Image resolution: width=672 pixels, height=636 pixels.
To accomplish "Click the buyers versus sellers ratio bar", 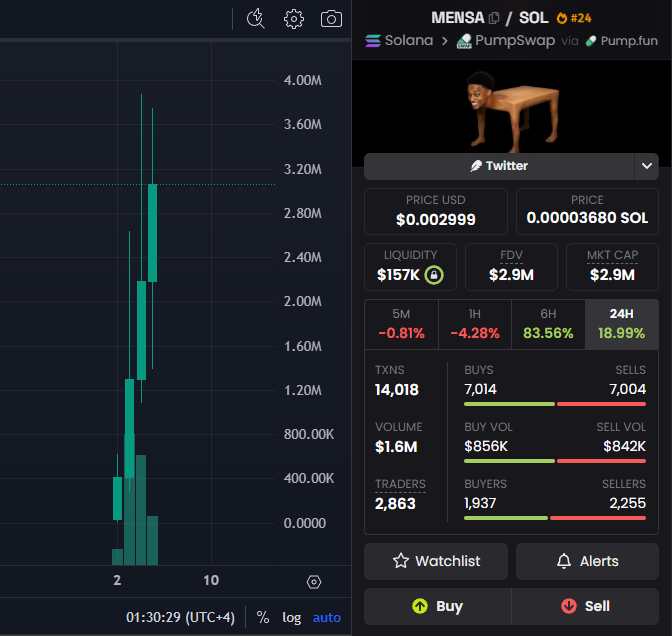I will pos(555,518).
